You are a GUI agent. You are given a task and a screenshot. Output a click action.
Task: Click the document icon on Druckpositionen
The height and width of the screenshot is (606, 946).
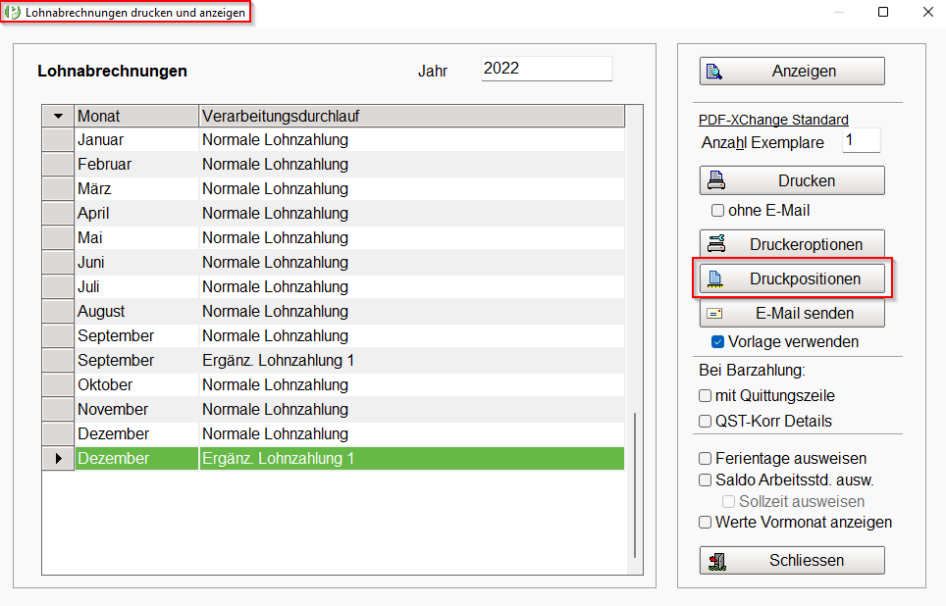click(715, 279)
